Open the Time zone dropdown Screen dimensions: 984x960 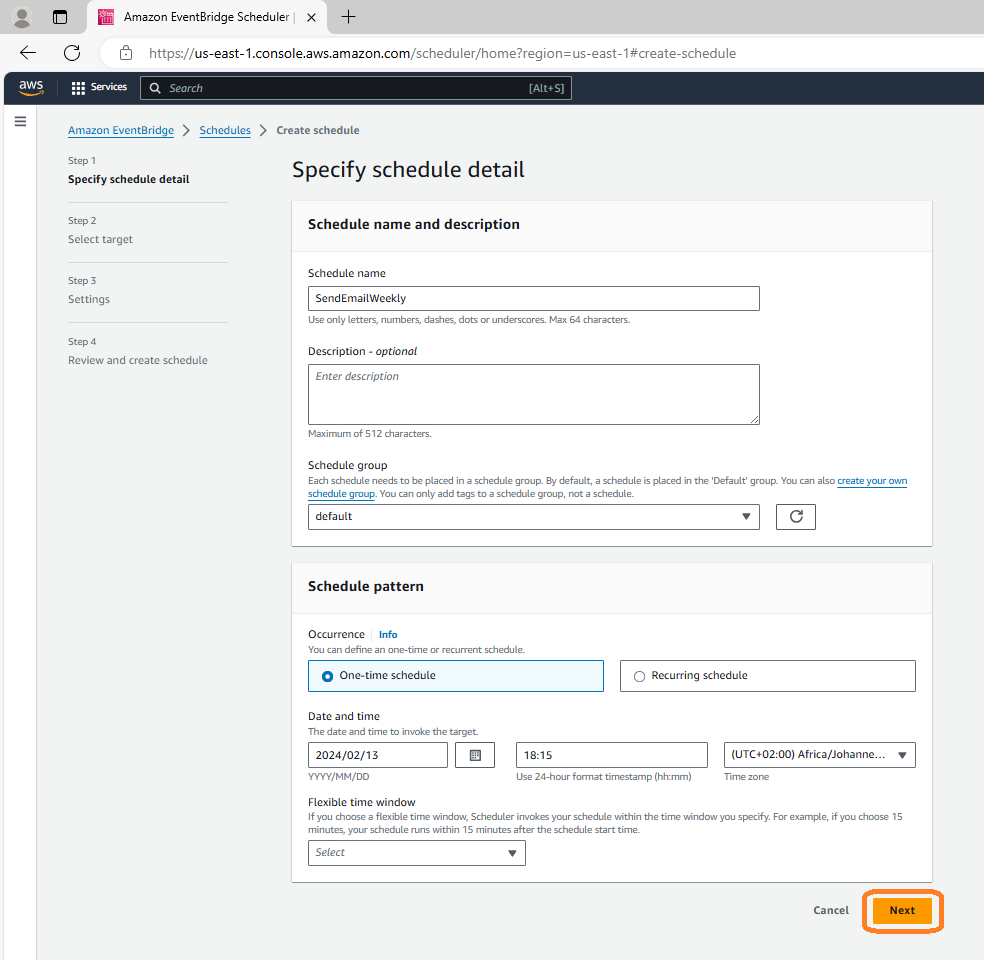pyautogui.click(x=820, y=755)
